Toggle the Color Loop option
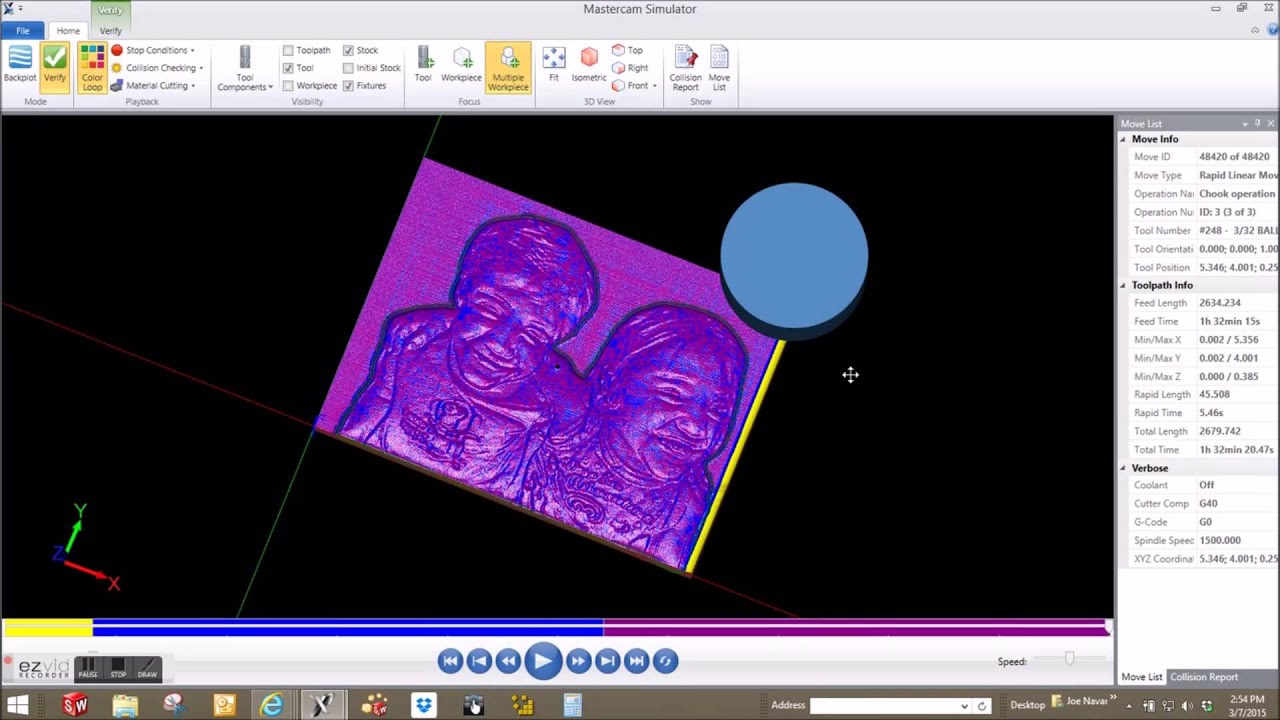The height and width of the screenshot is (720, 1280). tap(92, 68)
